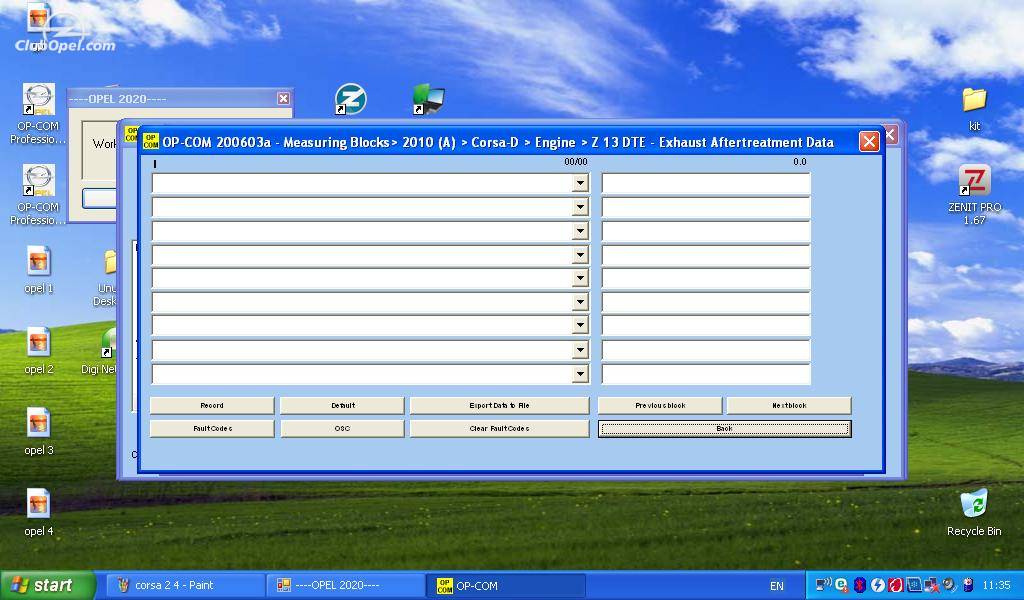Click the fifth row value field
The image size is (1024, 600).
click(706, 279)
